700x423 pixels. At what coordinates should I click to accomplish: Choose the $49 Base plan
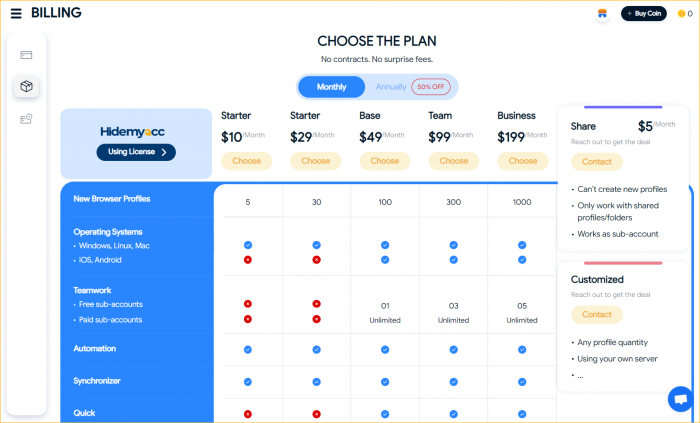click(x=384, y=161)
